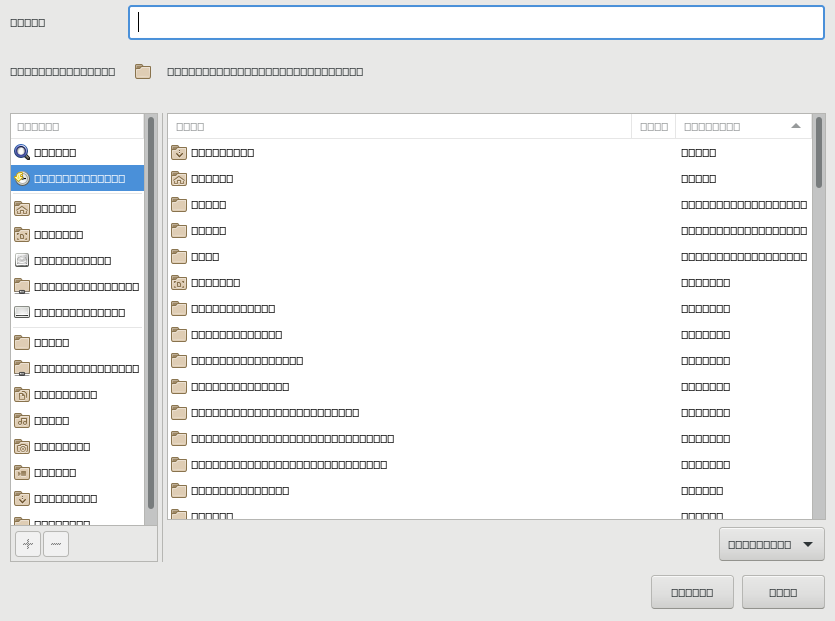The image size is (835, 621).
Task: Select the Desktop-icon row in file list
Action: click(x=490, y=282)
